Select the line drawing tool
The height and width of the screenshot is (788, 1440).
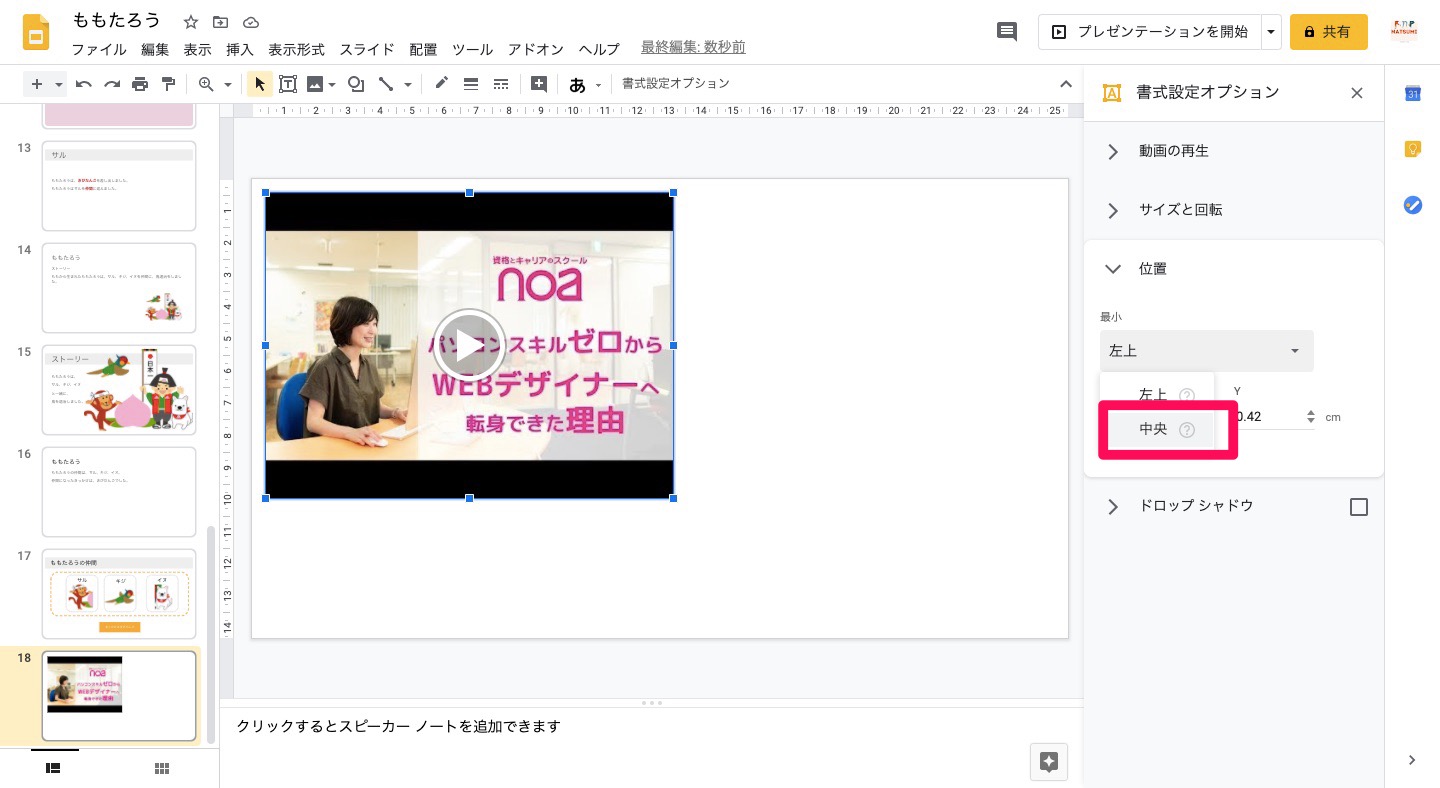[x=386, y=84]
